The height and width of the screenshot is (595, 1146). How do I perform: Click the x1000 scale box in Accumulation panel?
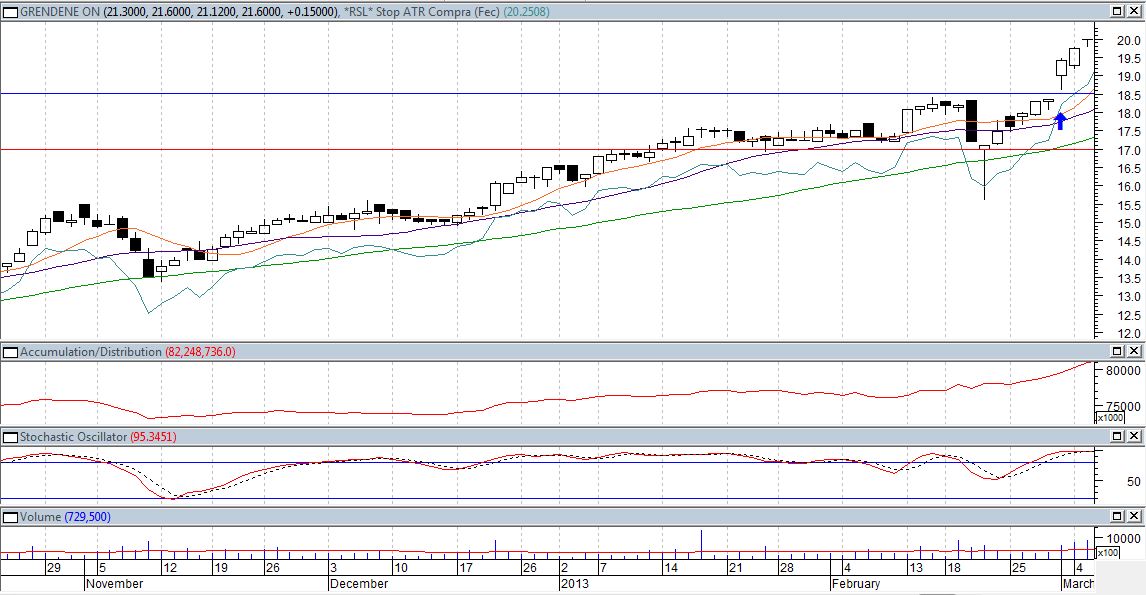(1109, 418)
